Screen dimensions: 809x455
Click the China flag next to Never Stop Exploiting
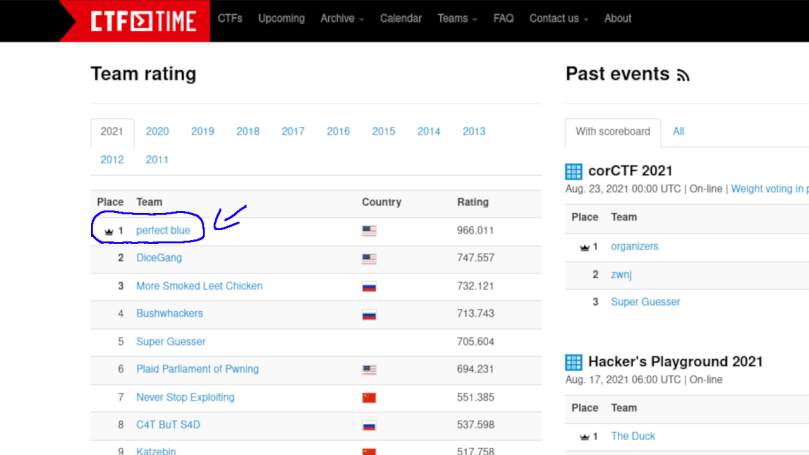(369, 398)
